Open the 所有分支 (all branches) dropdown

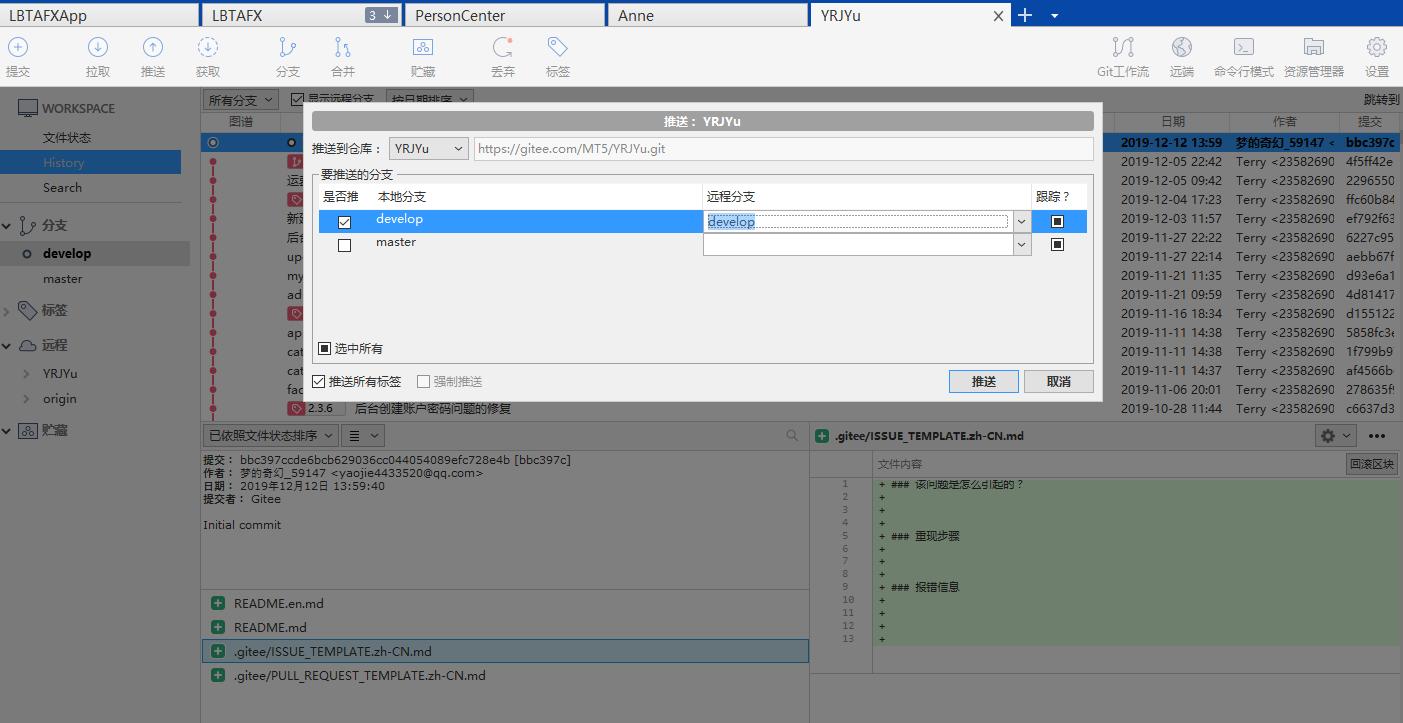click(x=241, y=100)
